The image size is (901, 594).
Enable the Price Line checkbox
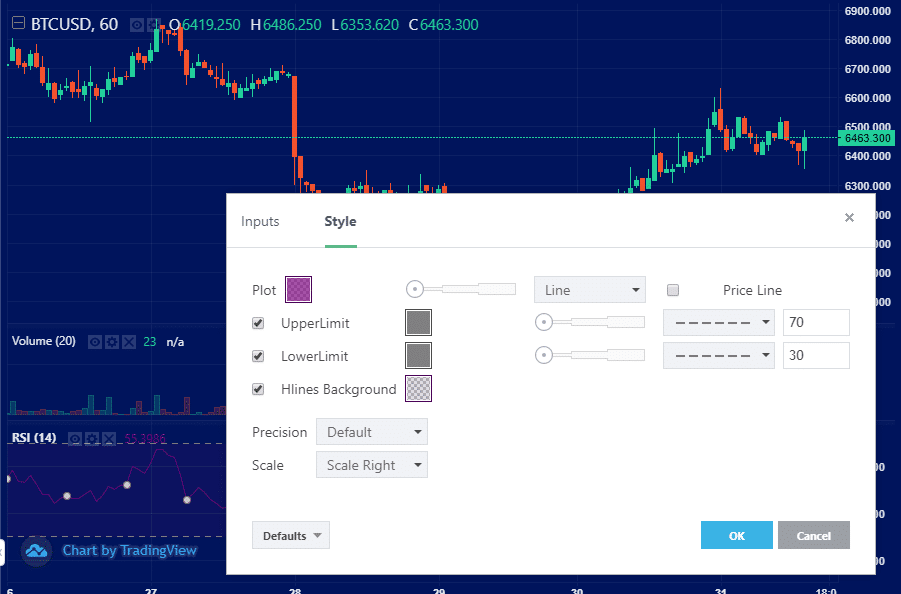point(673,290)
